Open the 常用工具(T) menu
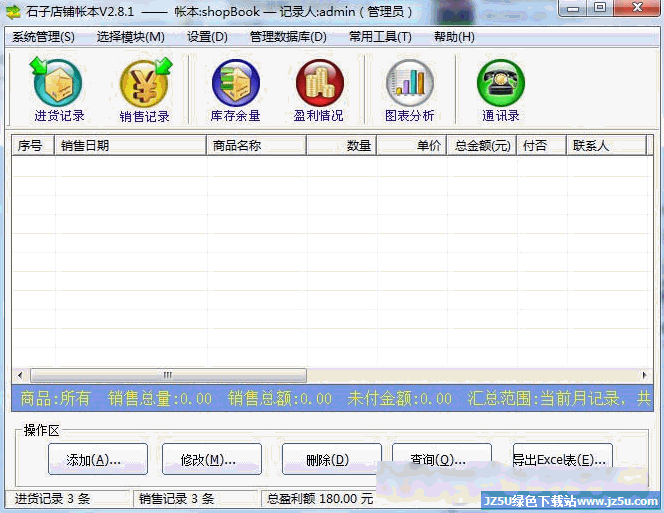664x513 pixels. point(380,37)
